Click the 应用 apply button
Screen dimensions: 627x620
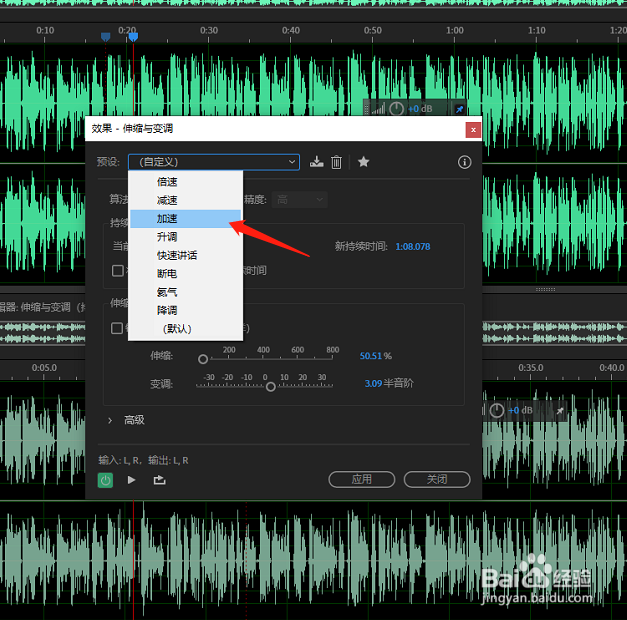[x=361, y=479]
